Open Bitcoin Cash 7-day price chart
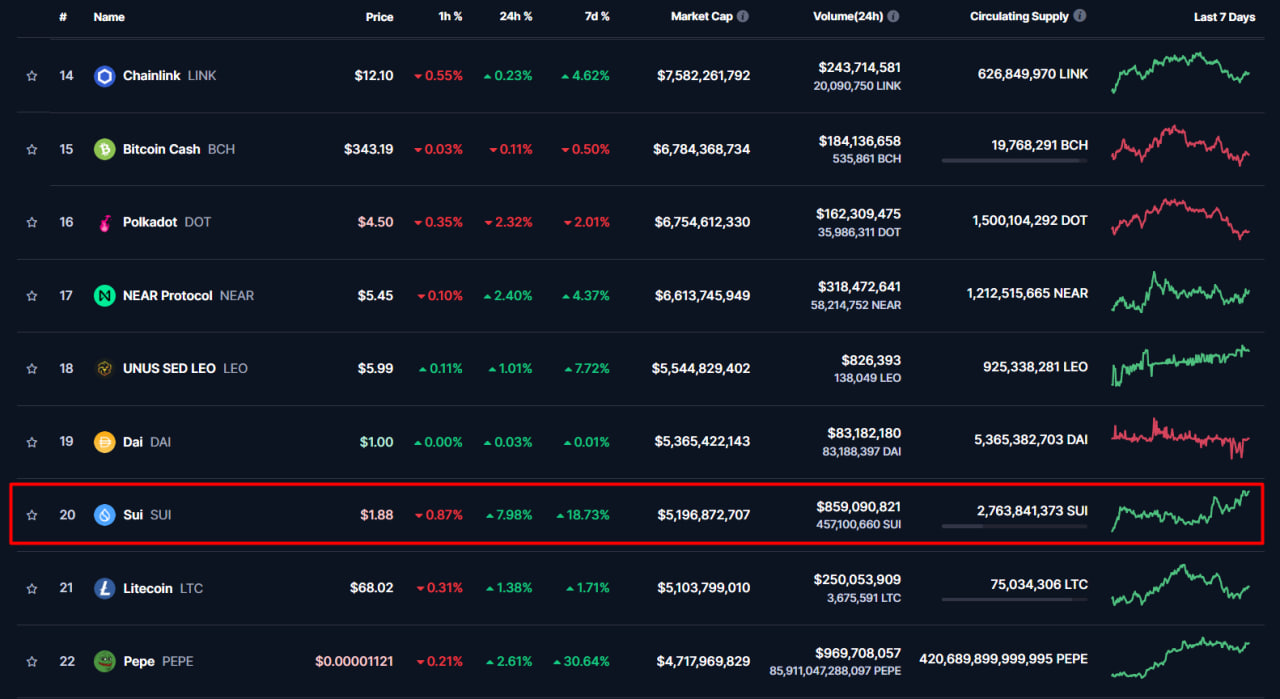Screen dimensions: 1280x699 (1181, 146)
